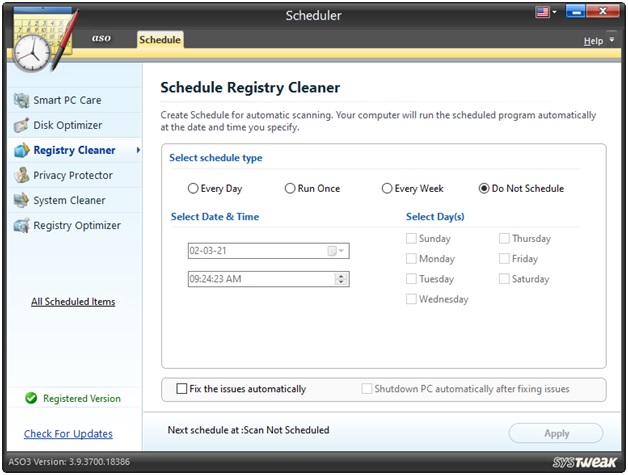Click the Select Date & Time label
Viewport: 628px width, 475px height.
215,217
